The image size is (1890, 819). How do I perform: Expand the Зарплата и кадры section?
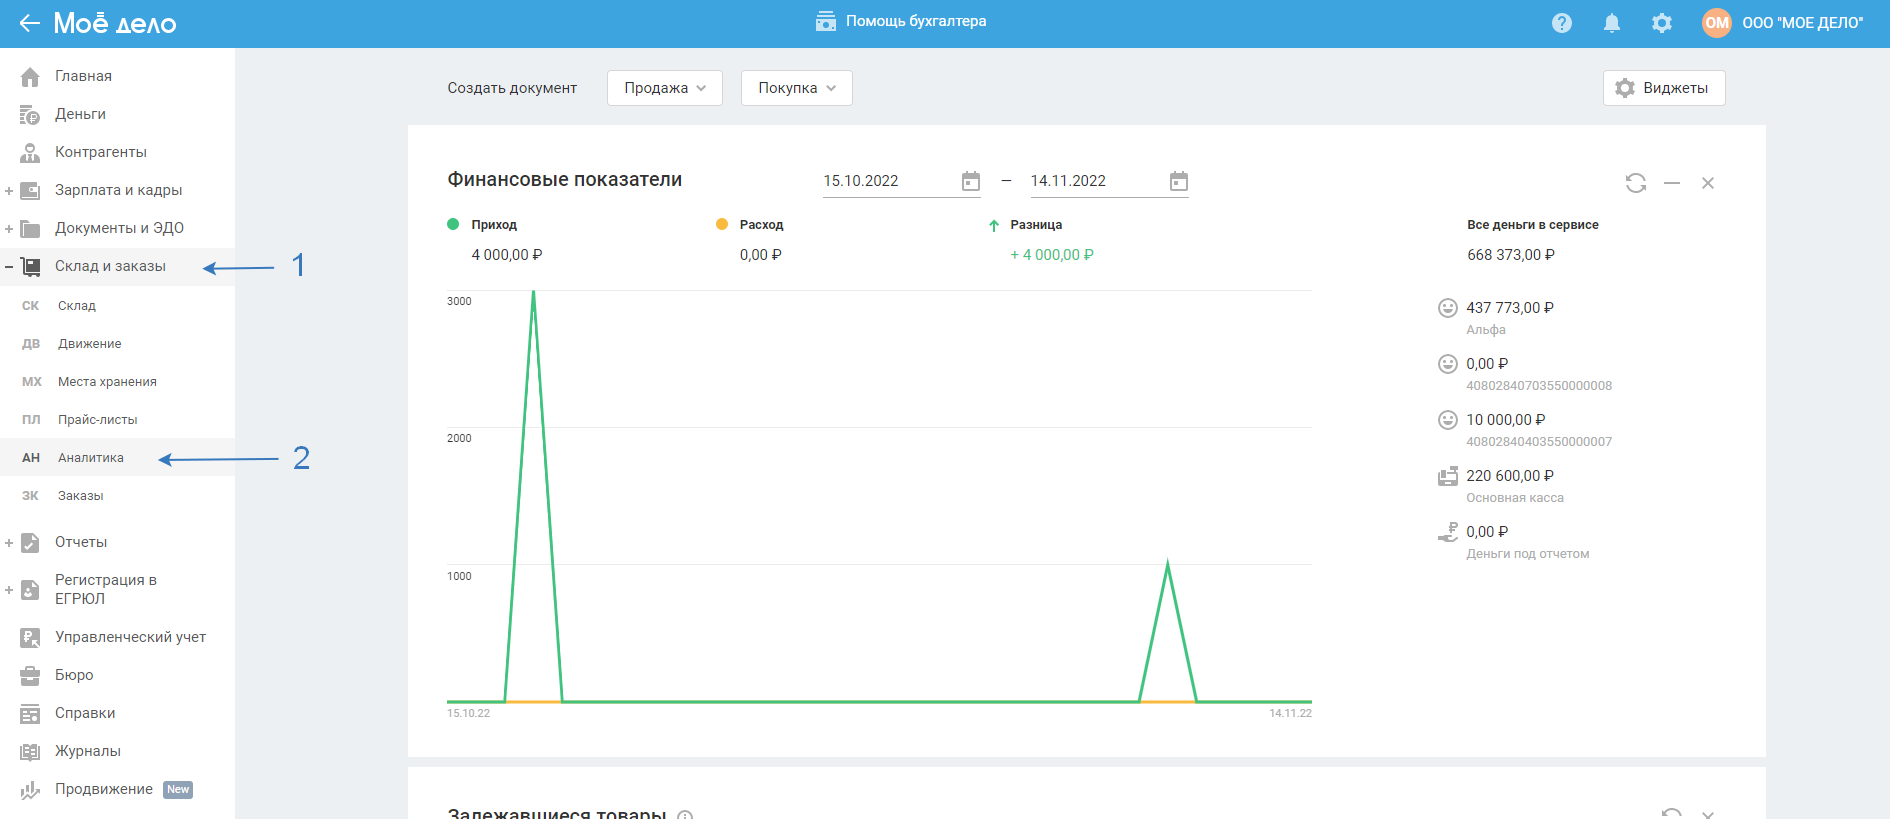click(9, 191)
